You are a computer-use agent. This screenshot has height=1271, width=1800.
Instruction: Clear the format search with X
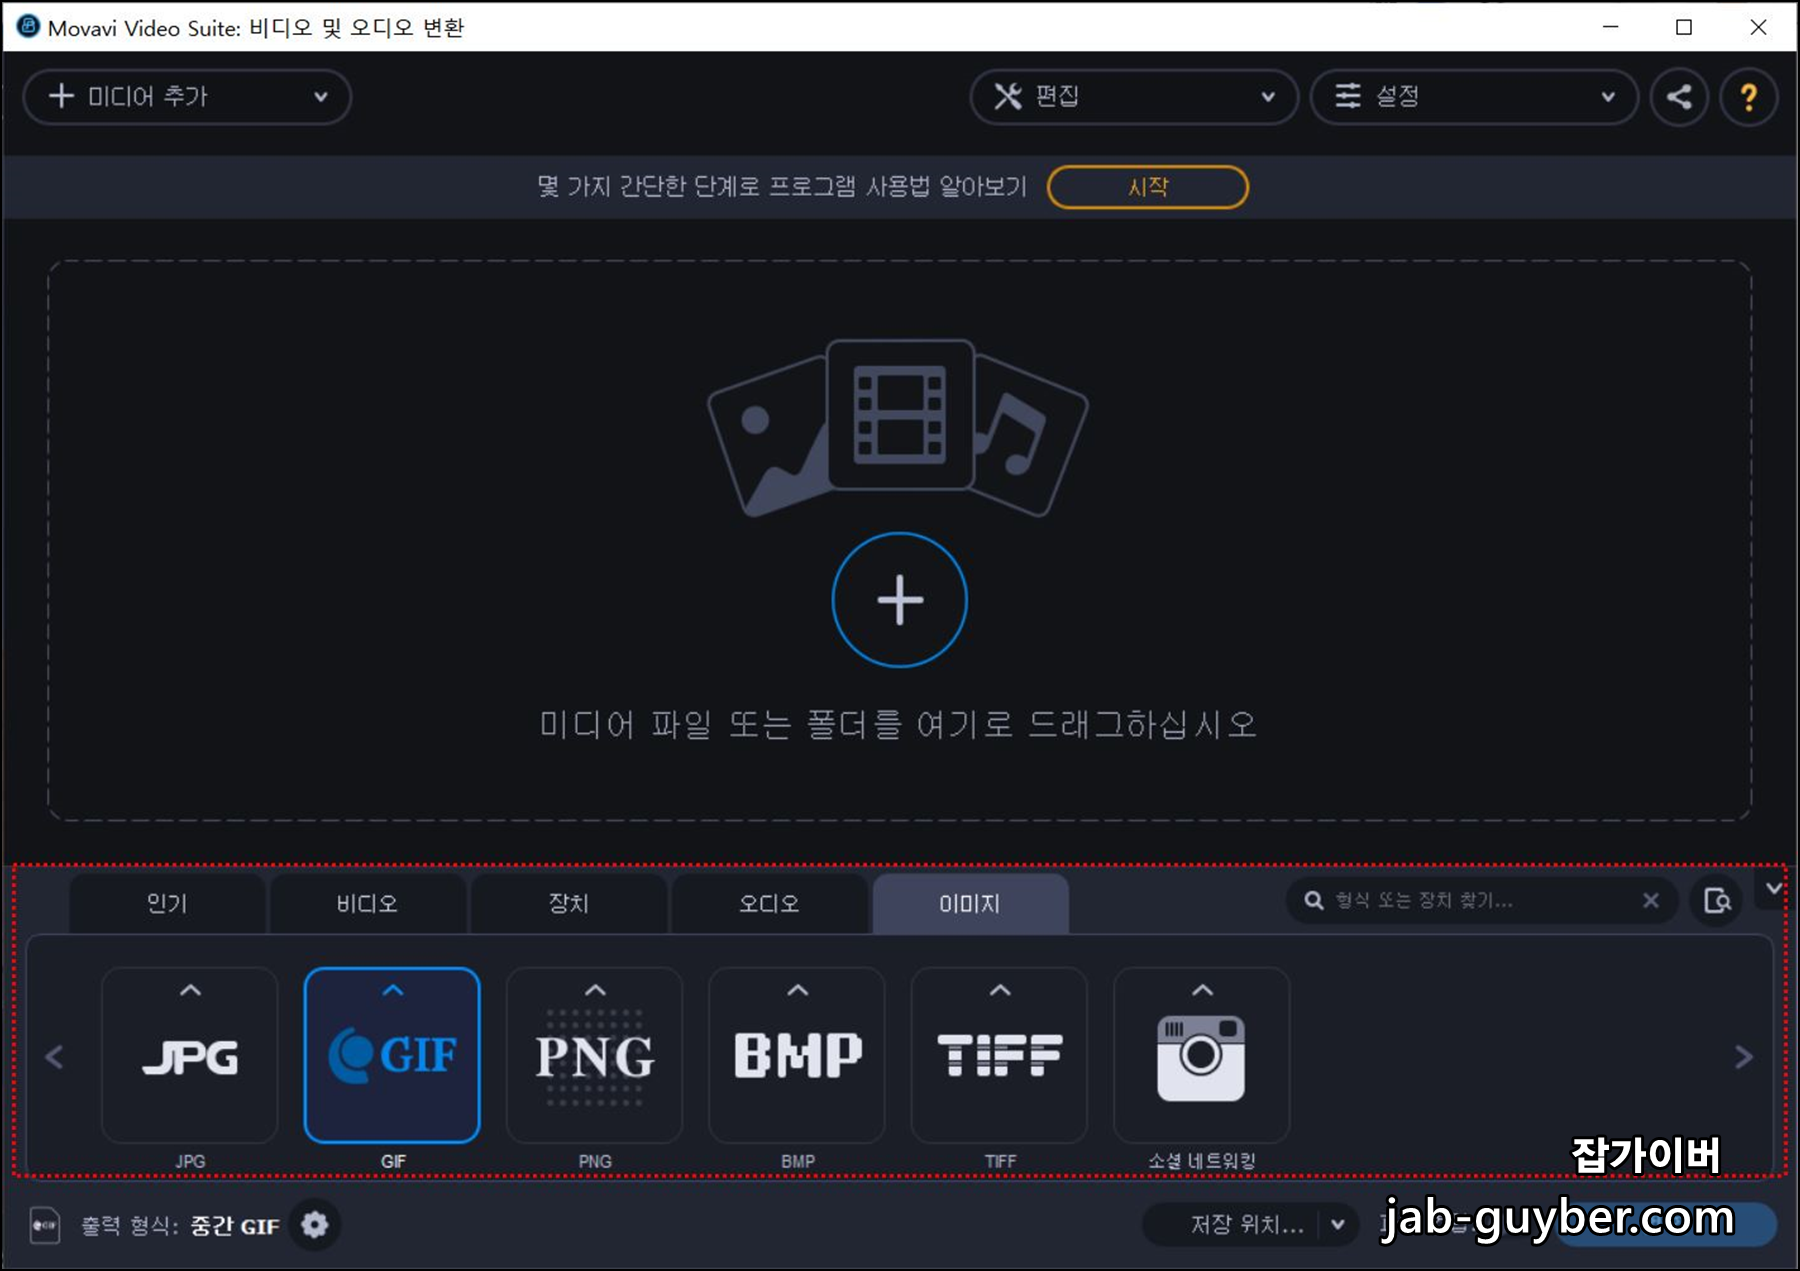pos(1651,901)
